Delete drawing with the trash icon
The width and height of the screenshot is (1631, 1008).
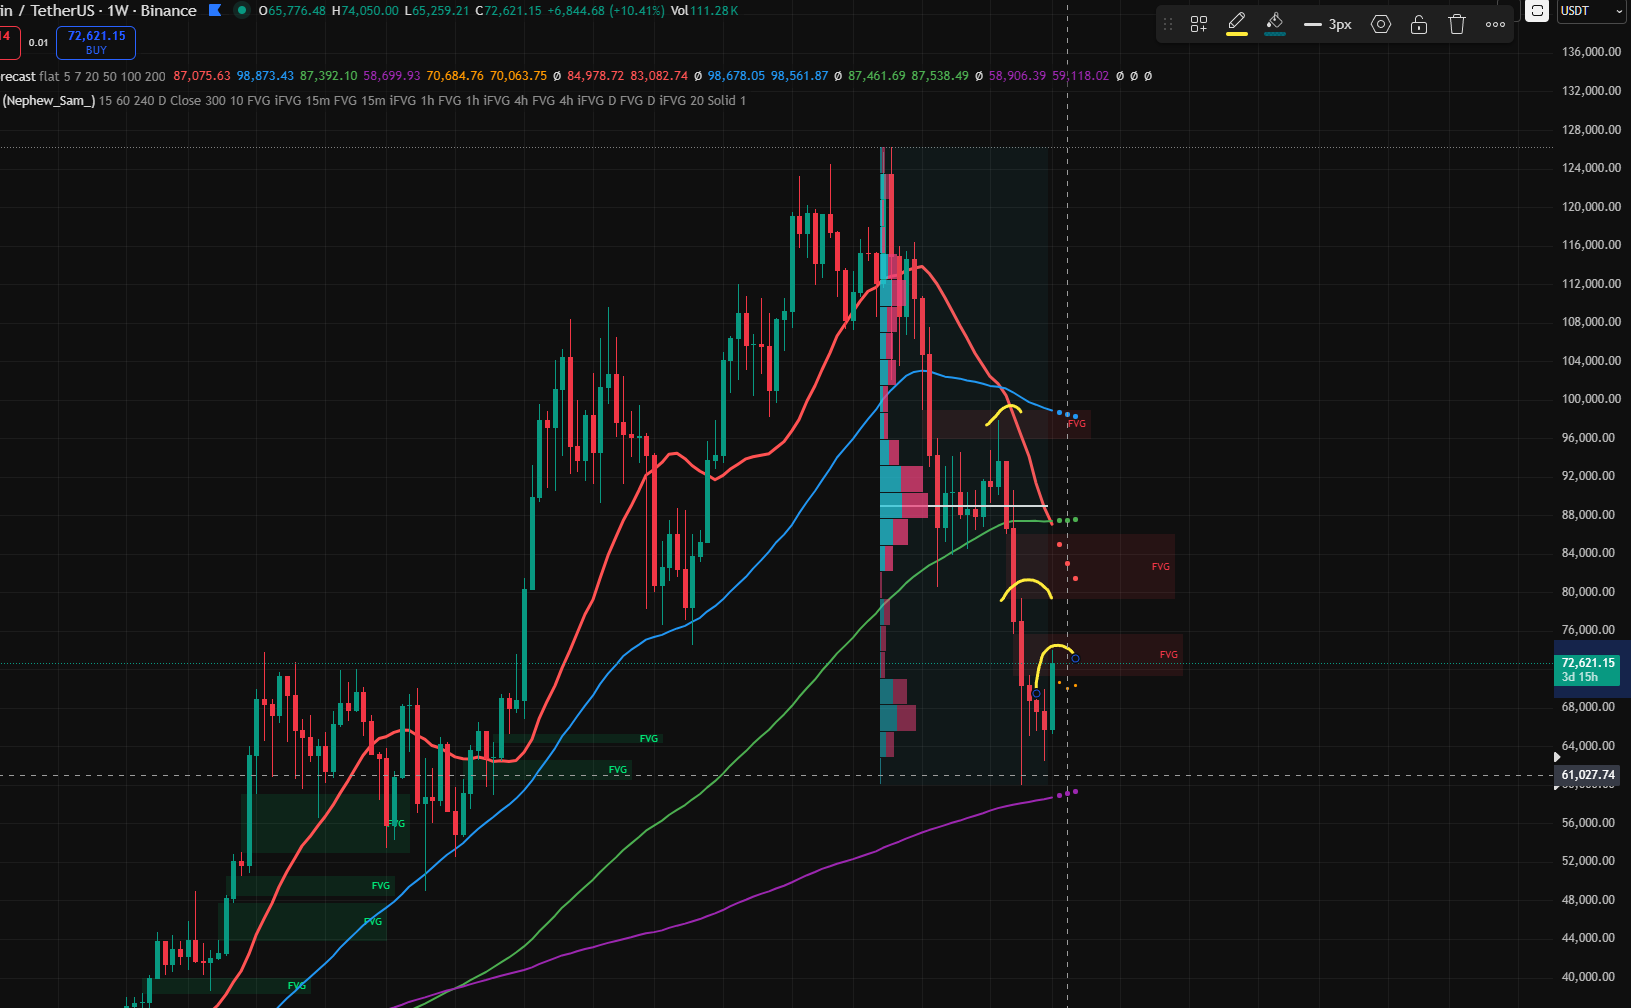1457,25
